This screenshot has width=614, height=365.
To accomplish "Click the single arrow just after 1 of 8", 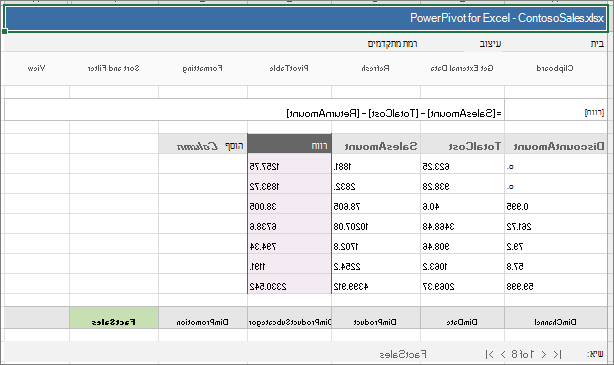I will (x=503, y=354).
